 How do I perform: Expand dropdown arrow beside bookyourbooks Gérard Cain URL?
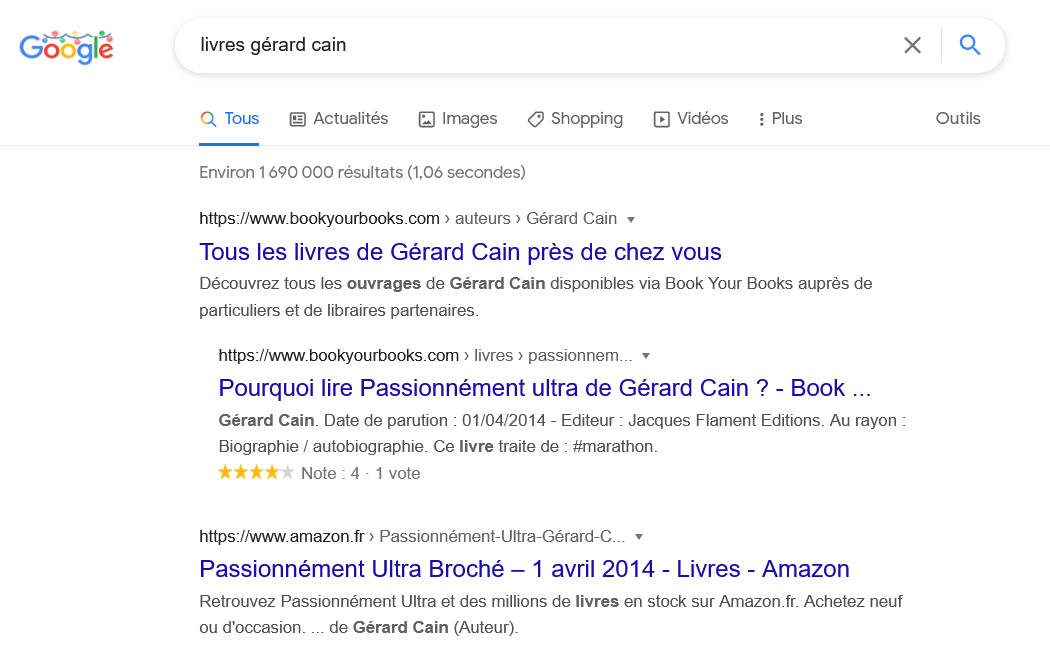[631, 220]
